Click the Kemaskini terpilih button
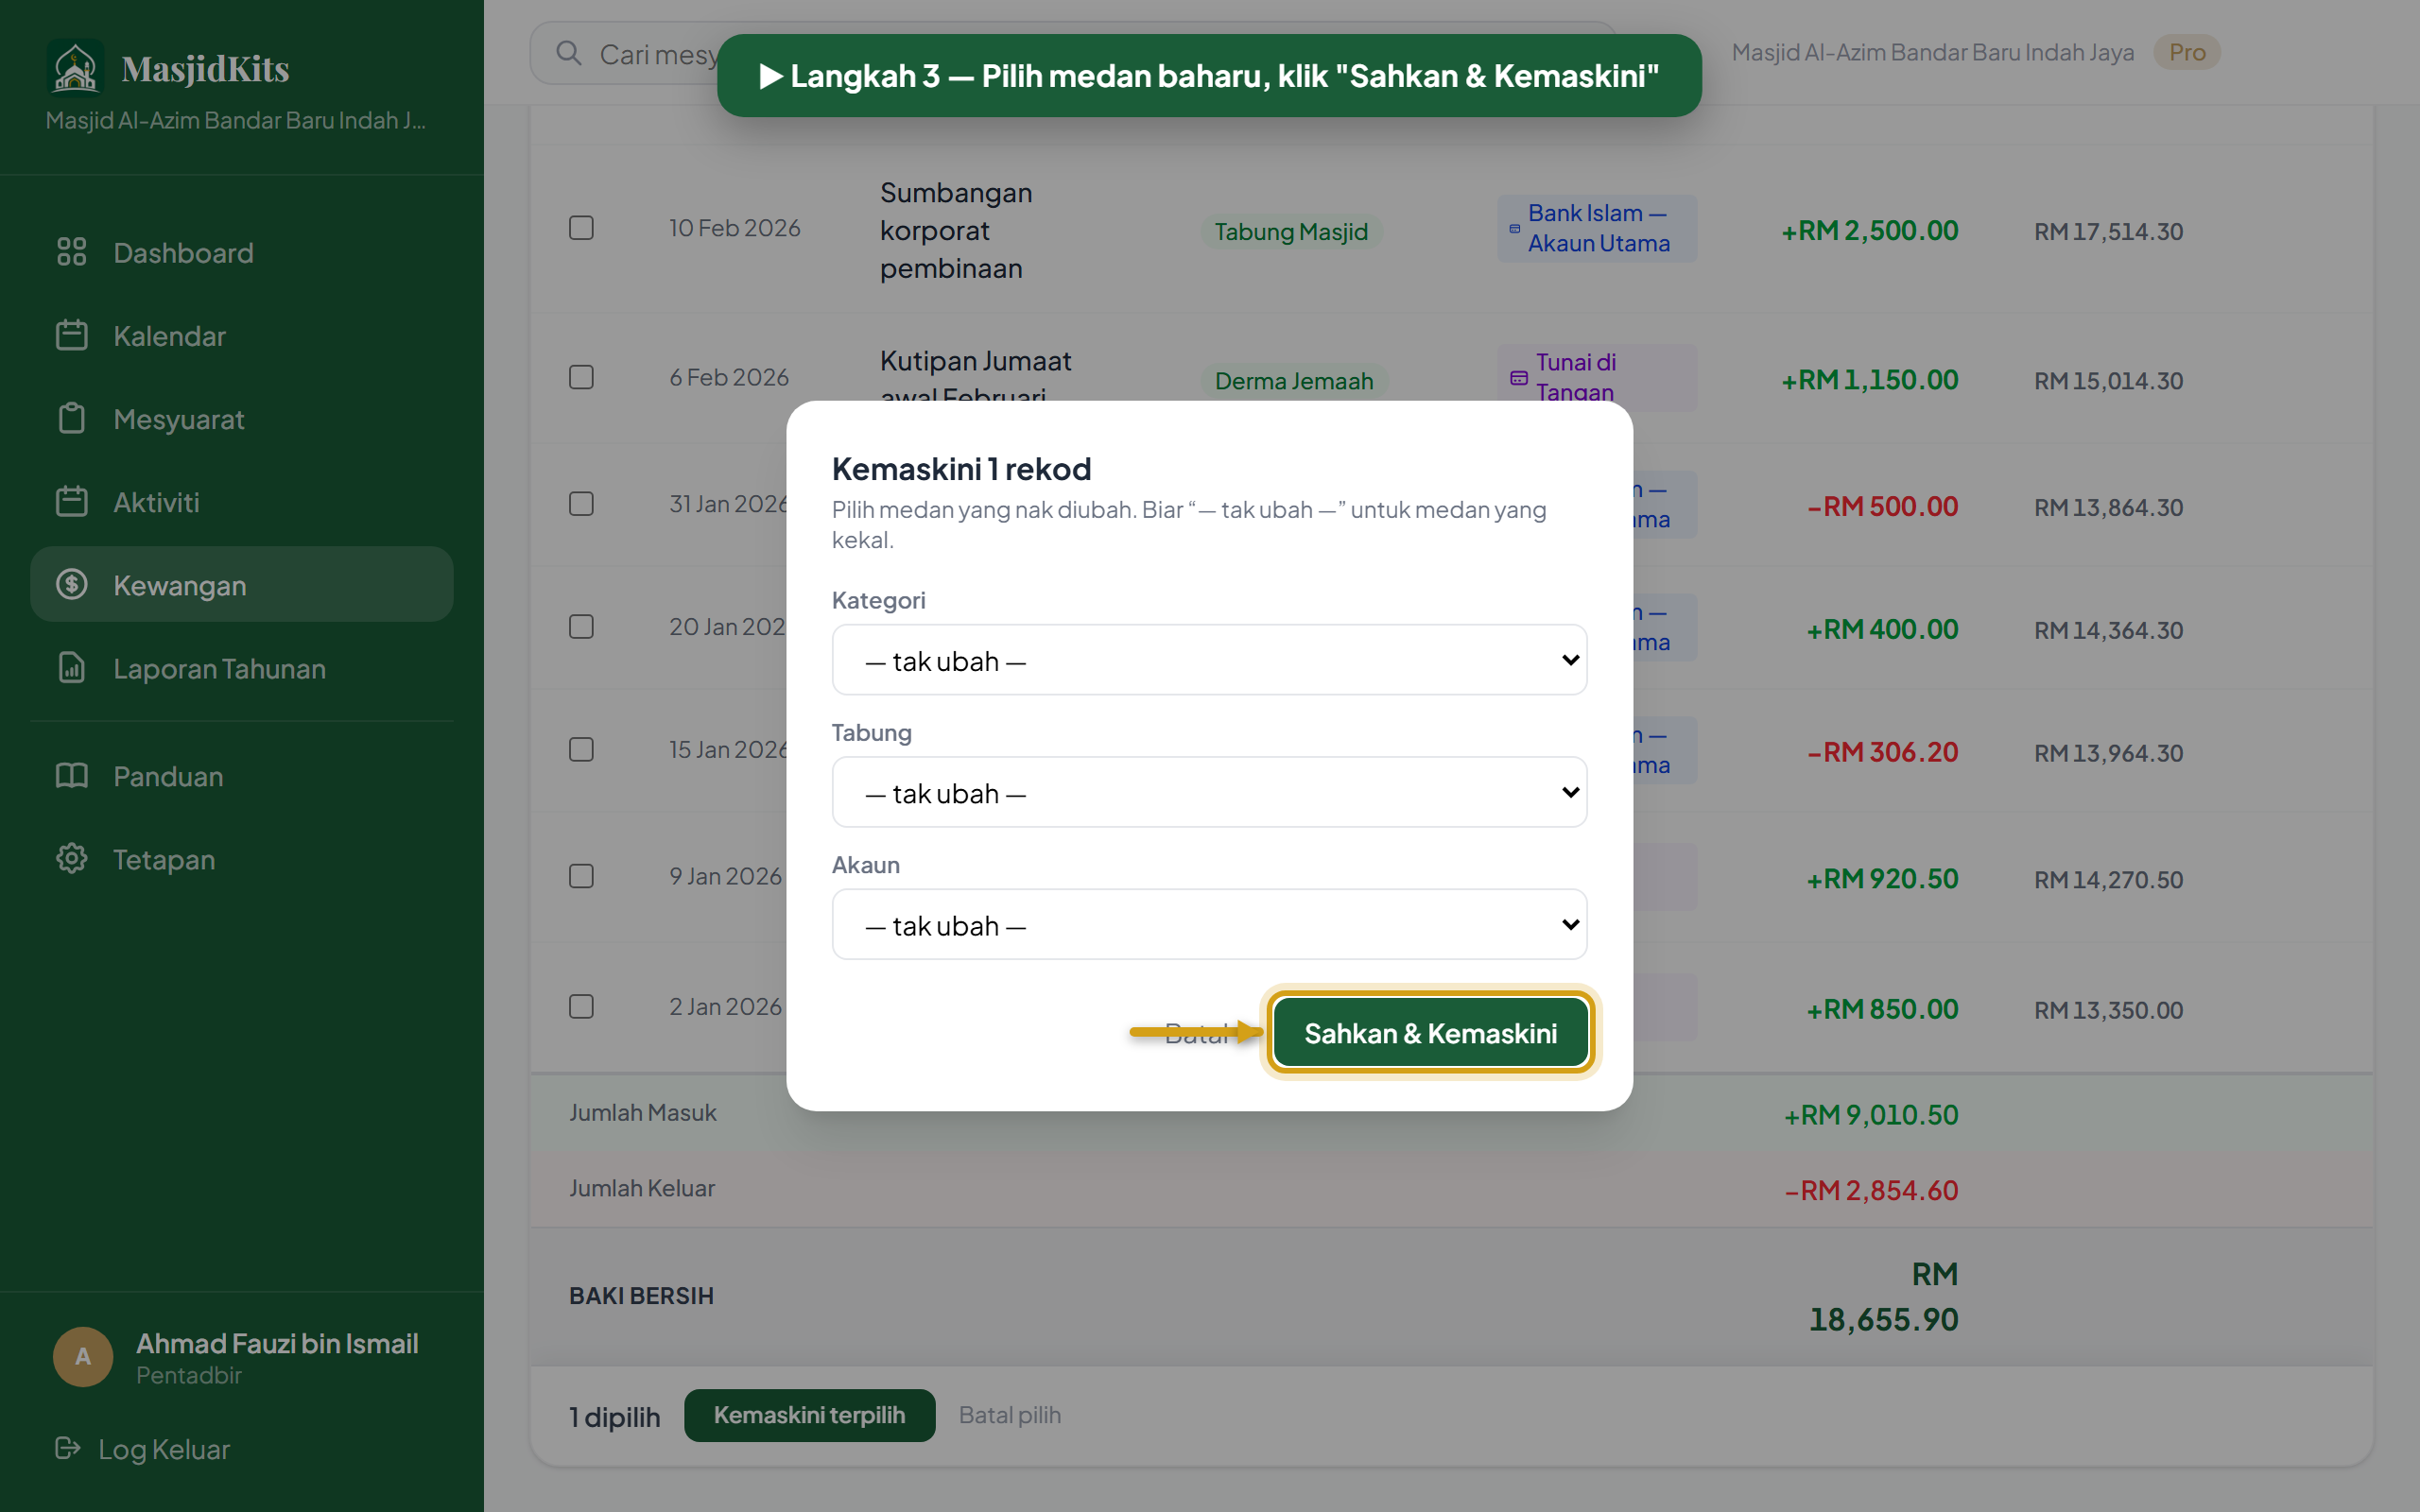2420x1512 pixels. (809, 1415)
